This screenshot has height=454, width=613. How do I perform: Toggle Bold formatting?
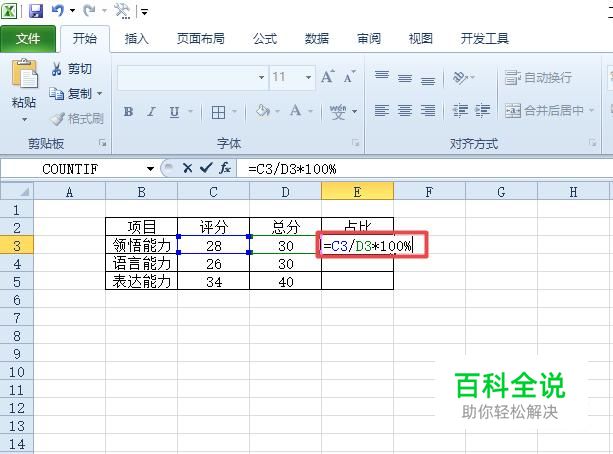click(x=128, y=112)
